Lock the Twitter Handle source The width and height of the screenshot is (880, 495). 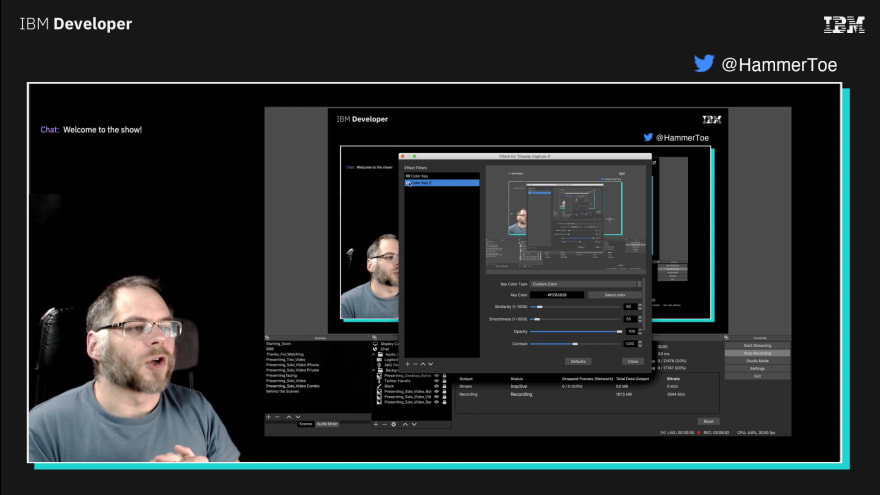pyautogui.click(x=444, y=381)
